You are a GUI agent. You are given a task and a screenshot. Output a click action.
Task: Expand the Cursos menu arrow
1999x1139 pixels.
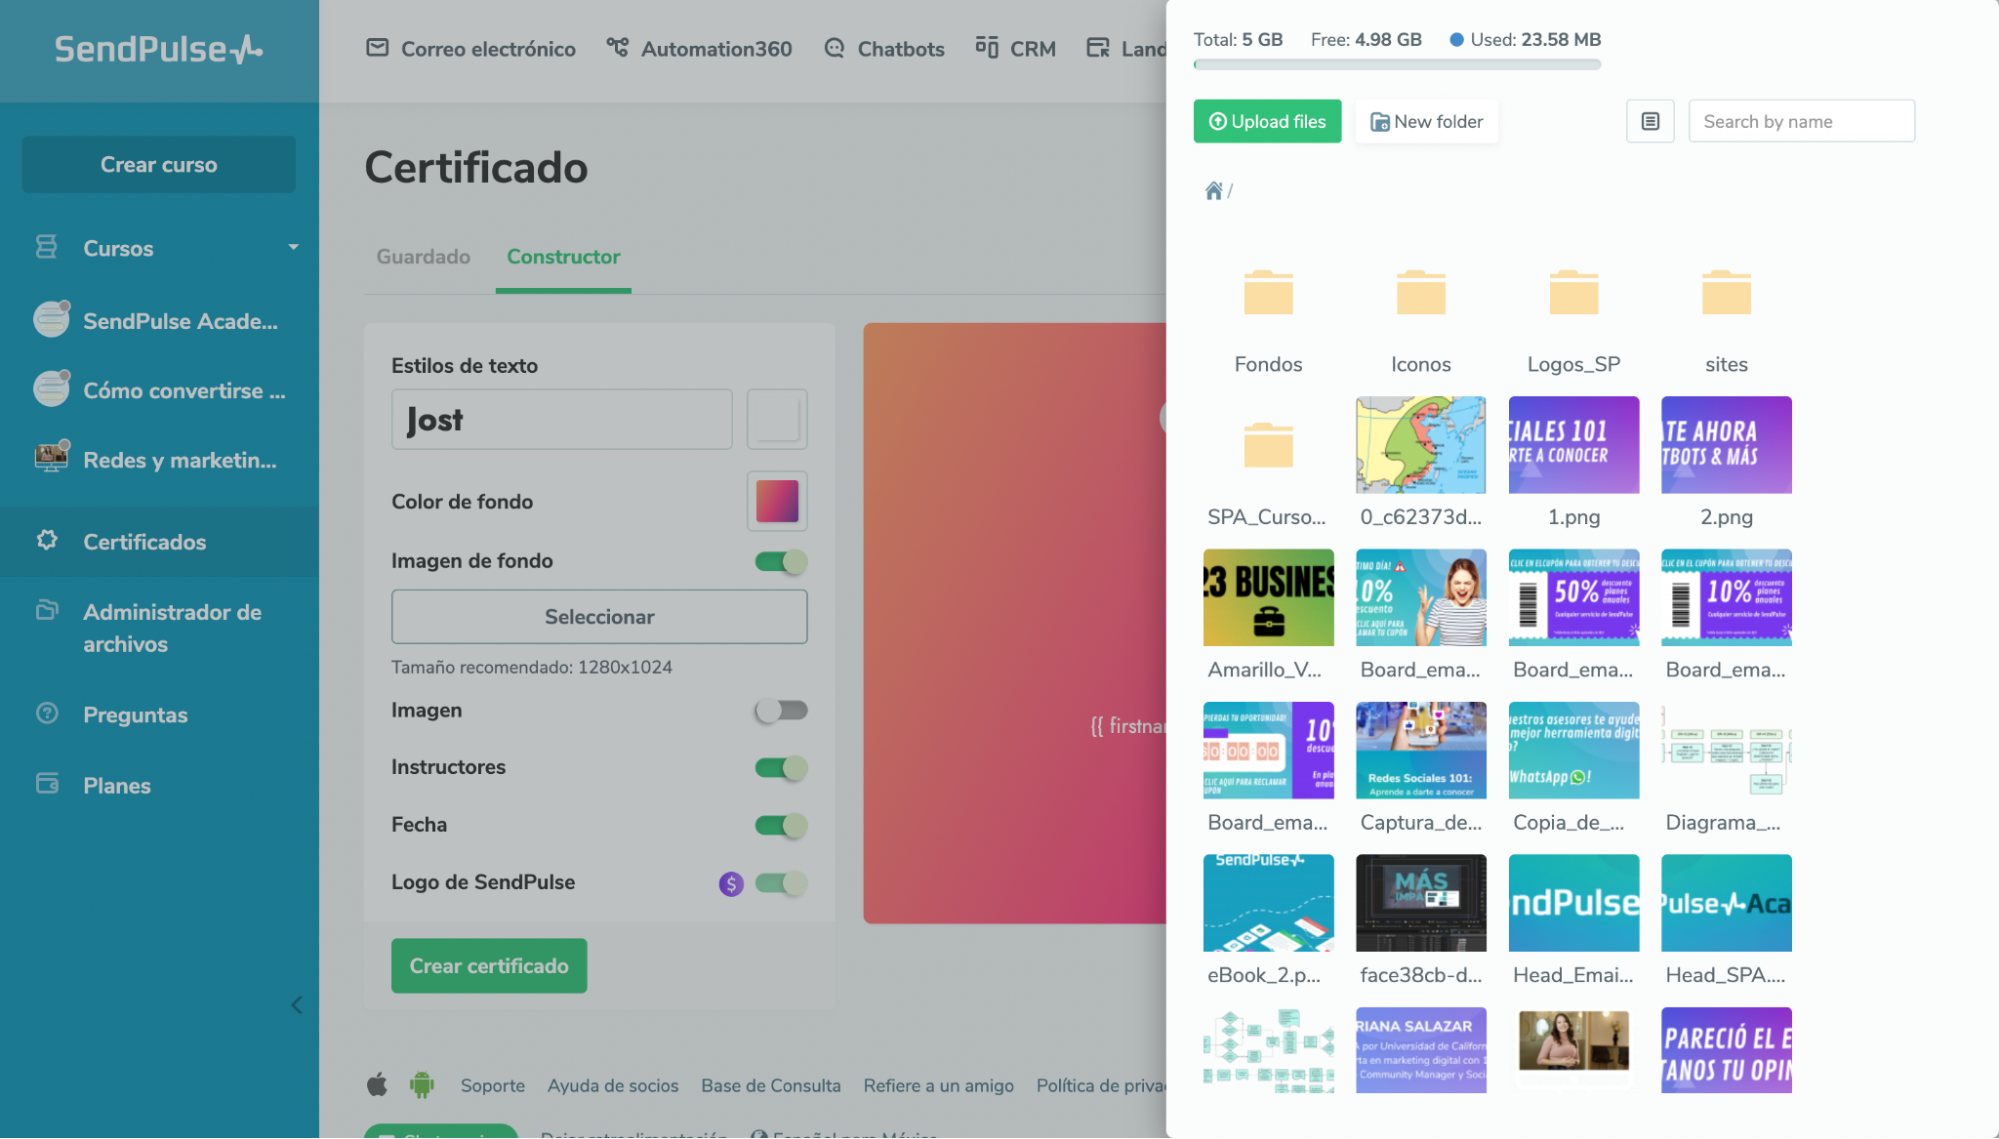coord(293,247)
